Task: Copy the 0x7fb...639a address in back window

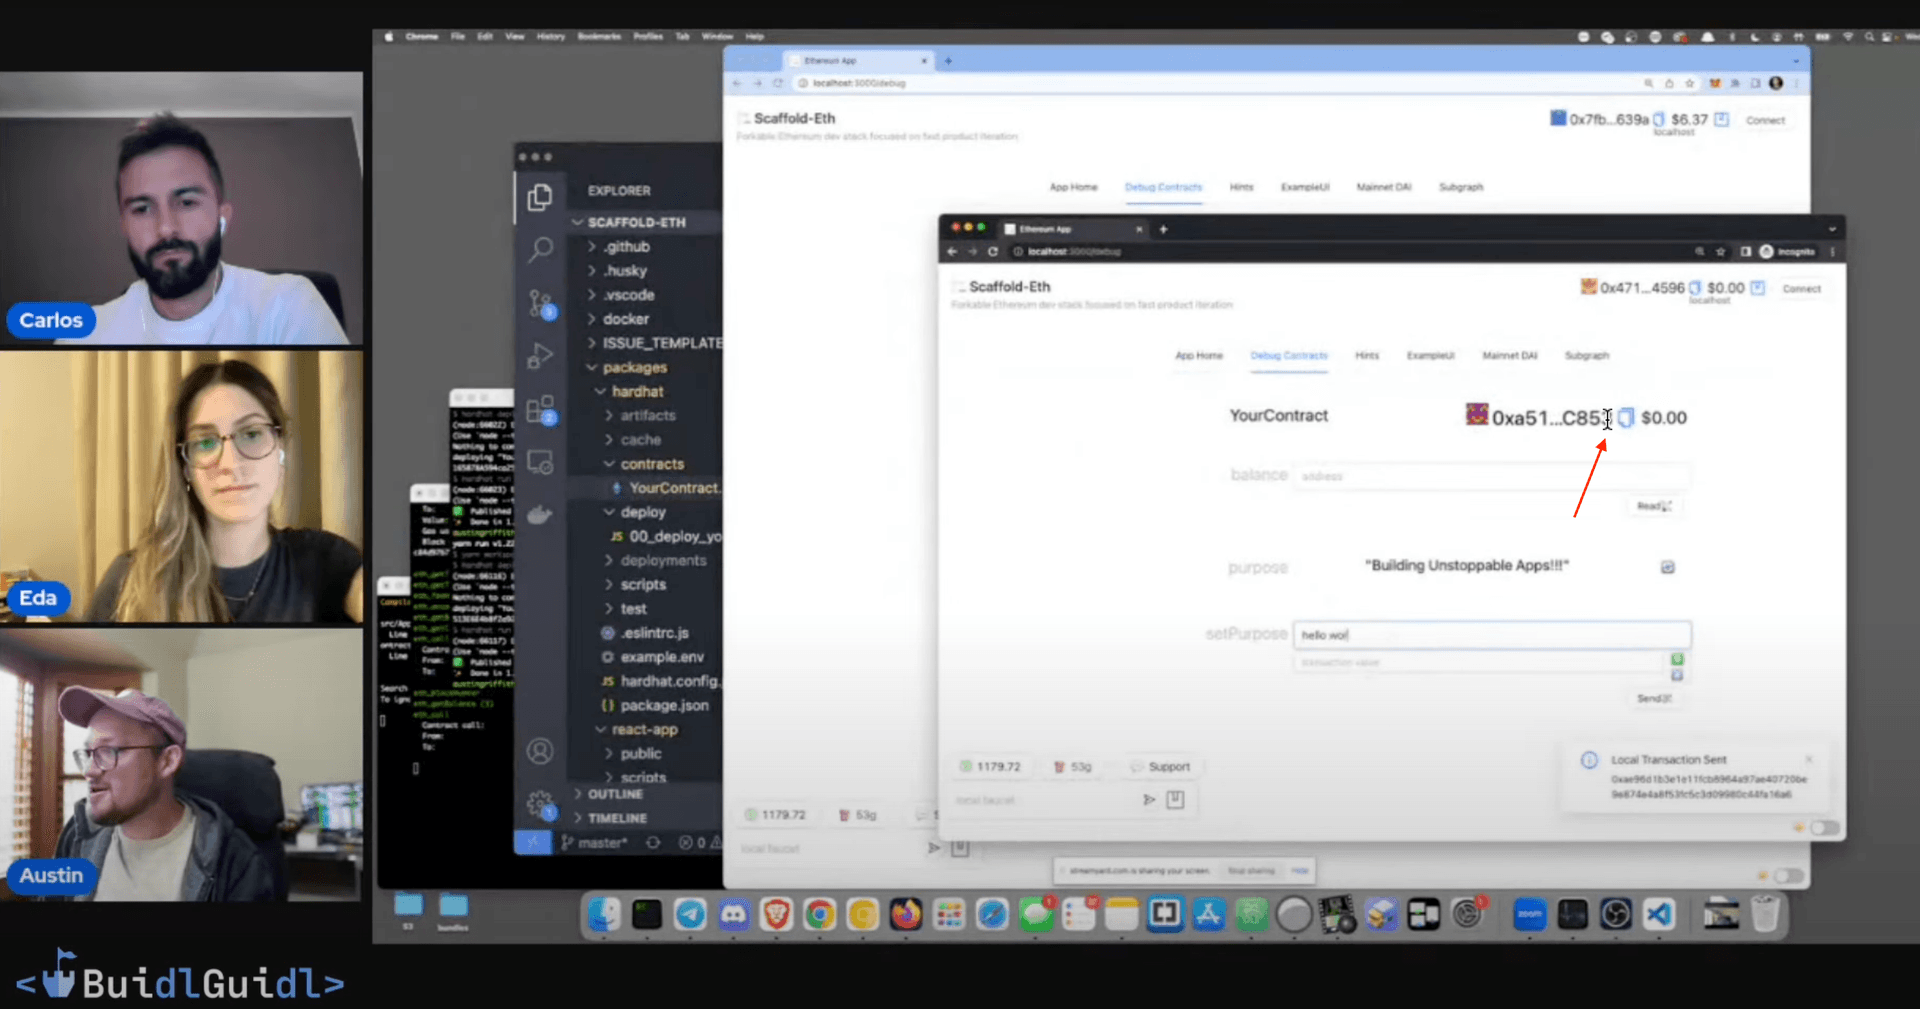Action: pyautogui.click(x=1659, y=119)
